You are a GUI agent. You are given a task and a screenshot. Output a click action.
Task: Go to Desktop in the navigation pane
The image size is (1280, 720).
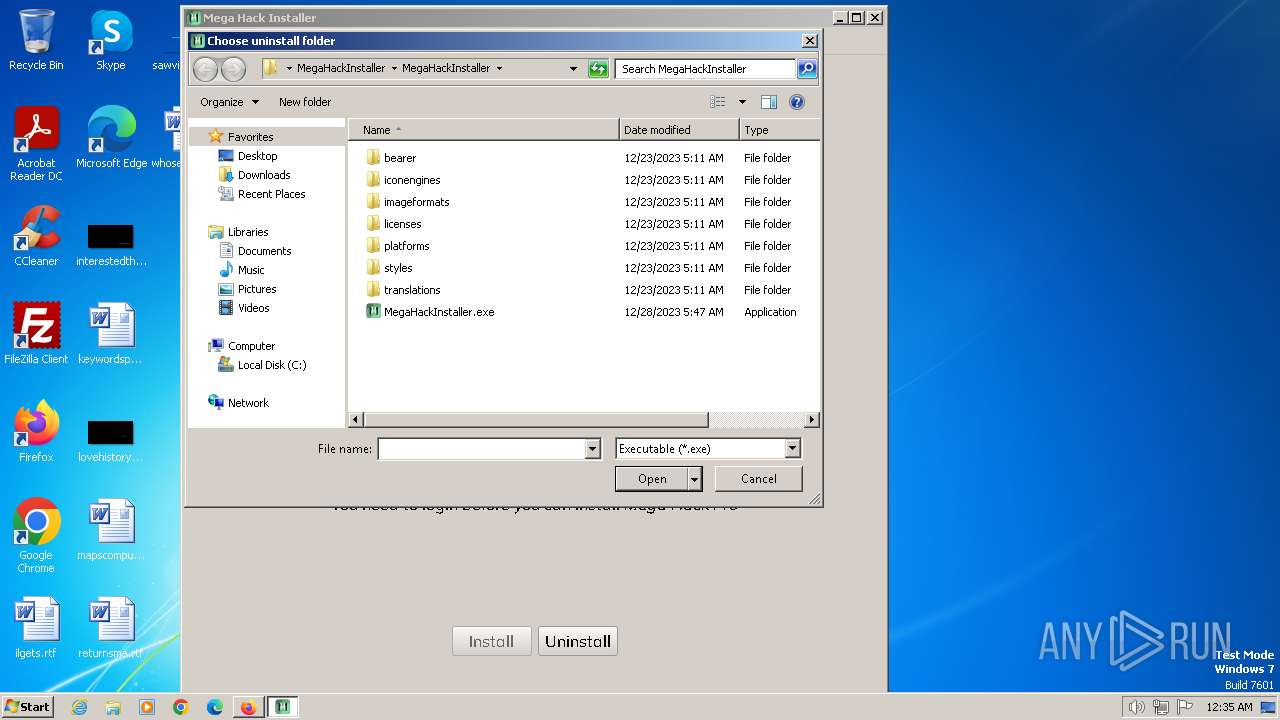pos(257,156)
